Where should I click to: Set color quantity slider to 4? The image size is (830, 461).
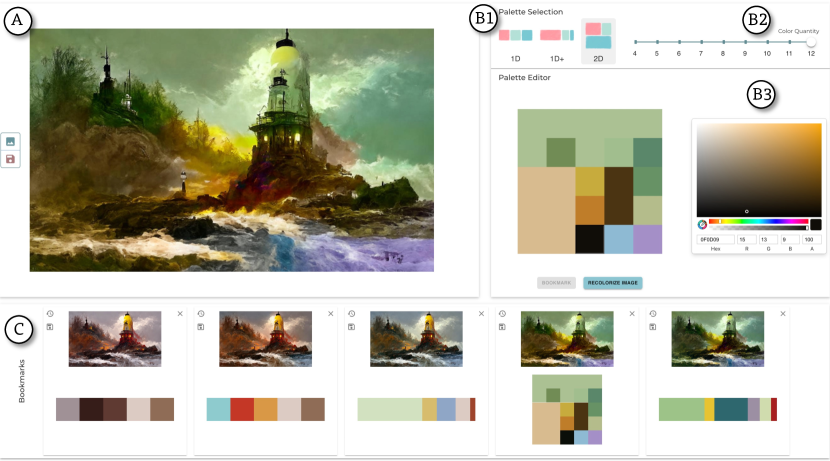click(x=635, y=42)
